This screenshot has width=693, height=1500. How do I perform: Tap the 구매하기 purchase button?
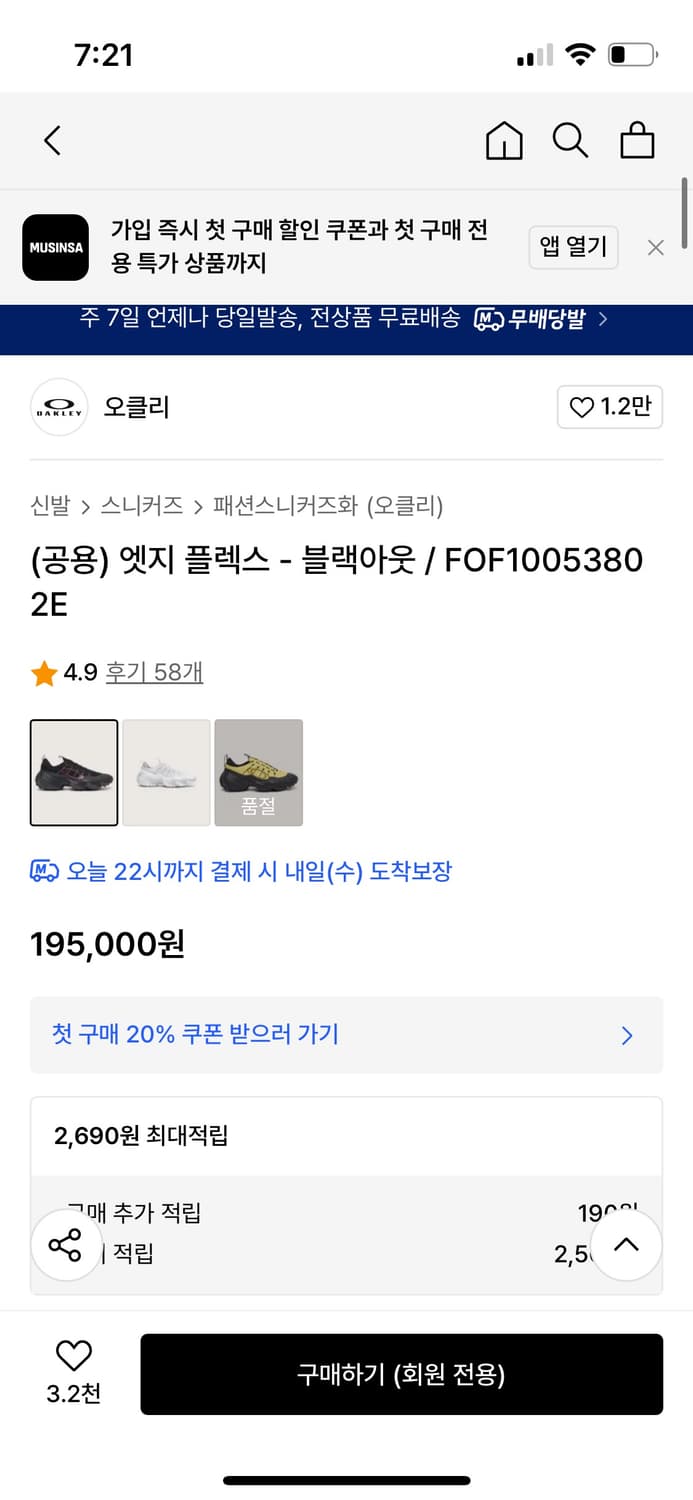coord(402,1373)
